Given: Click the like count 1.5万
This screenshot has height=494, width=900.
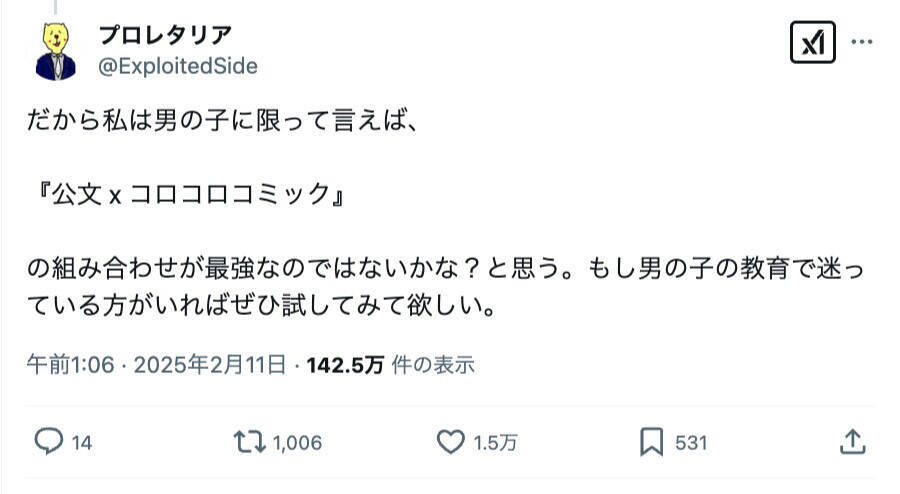Looking at the screenshot, I should (495, 442).
